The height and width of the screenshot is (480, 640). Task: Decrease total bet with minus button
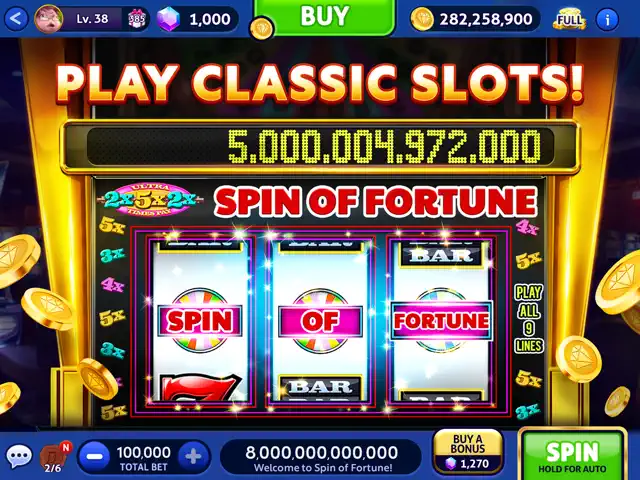pyautogui.click(x=94, y=456)
